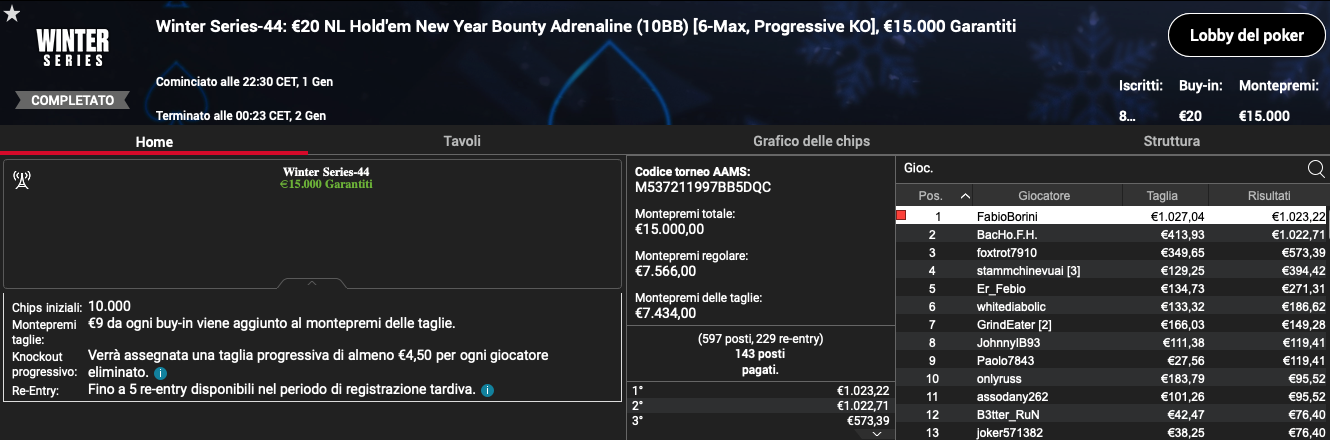1330x440 pixels.
Task: Open the Re-Entry info icon
Action: click(487, 390)
